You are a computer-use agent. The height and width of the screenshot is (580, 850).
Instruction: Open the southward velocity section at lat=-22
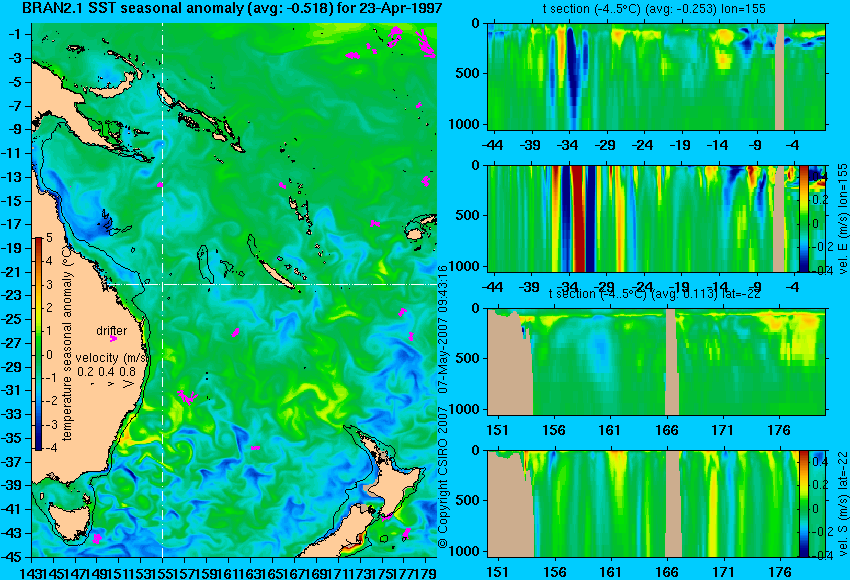coord(643,504)
